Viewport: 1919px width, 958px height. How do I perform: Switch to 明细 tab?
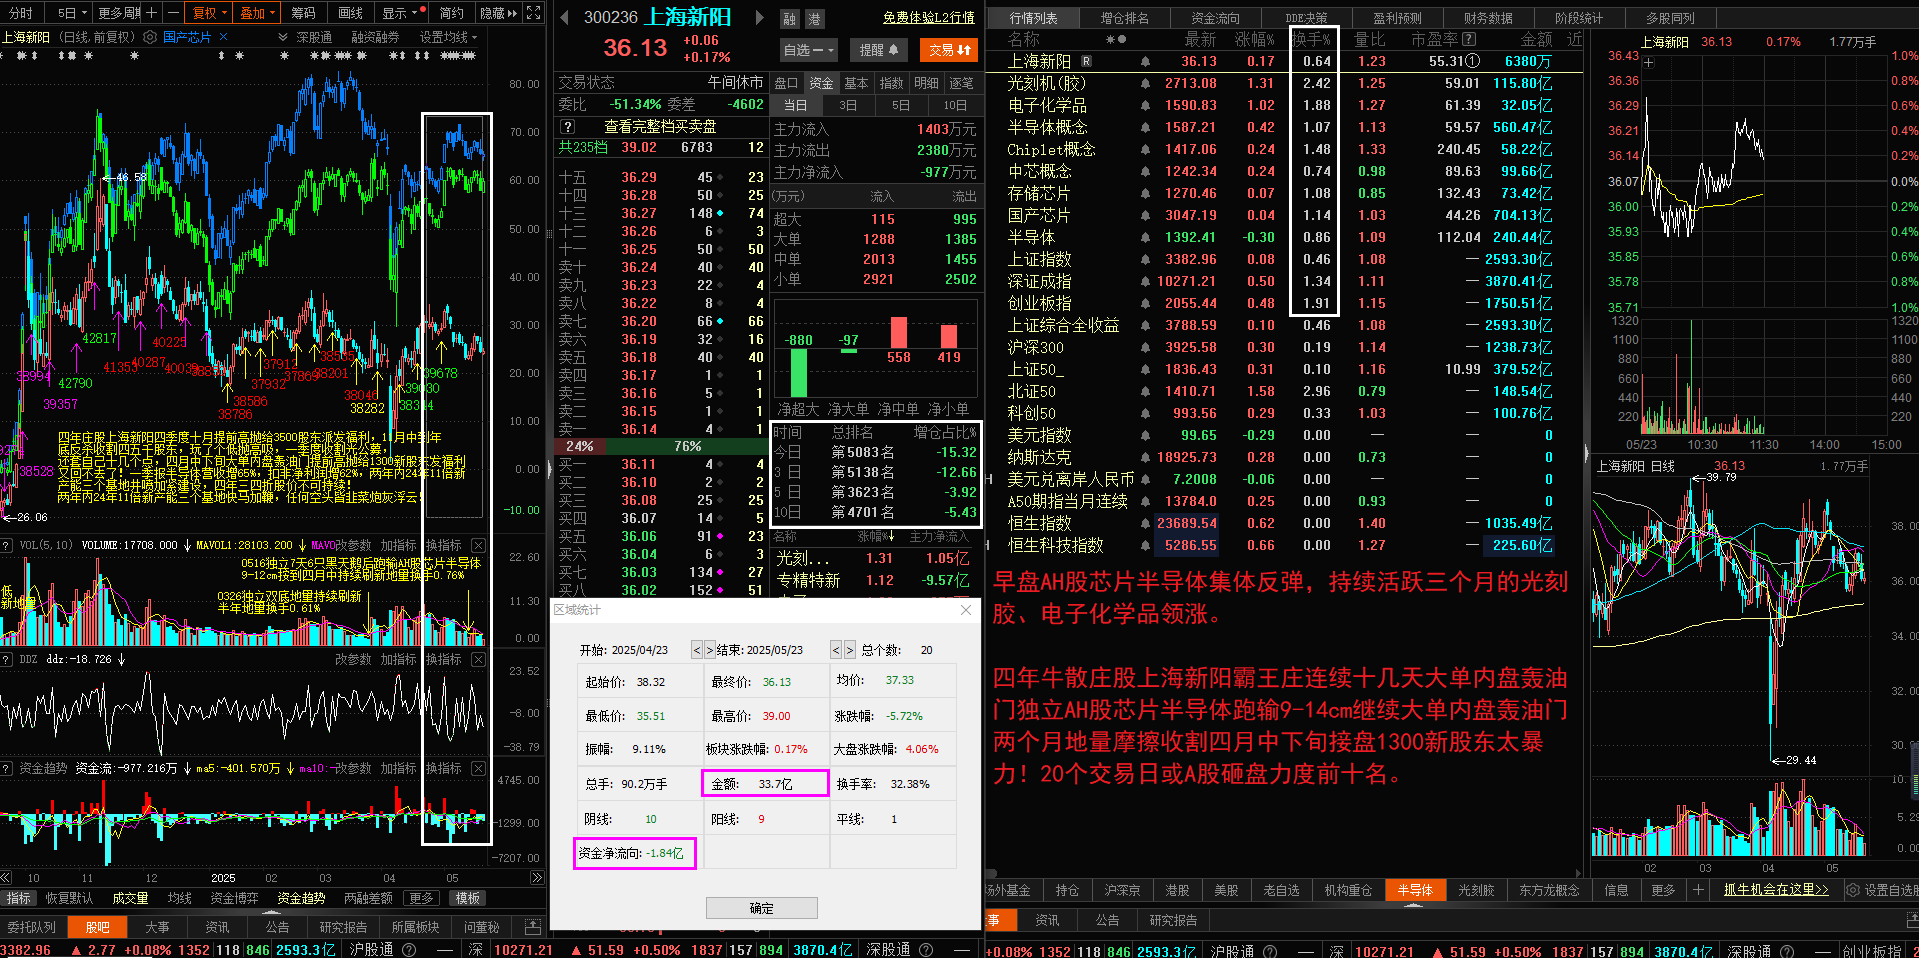coord(926,83)
